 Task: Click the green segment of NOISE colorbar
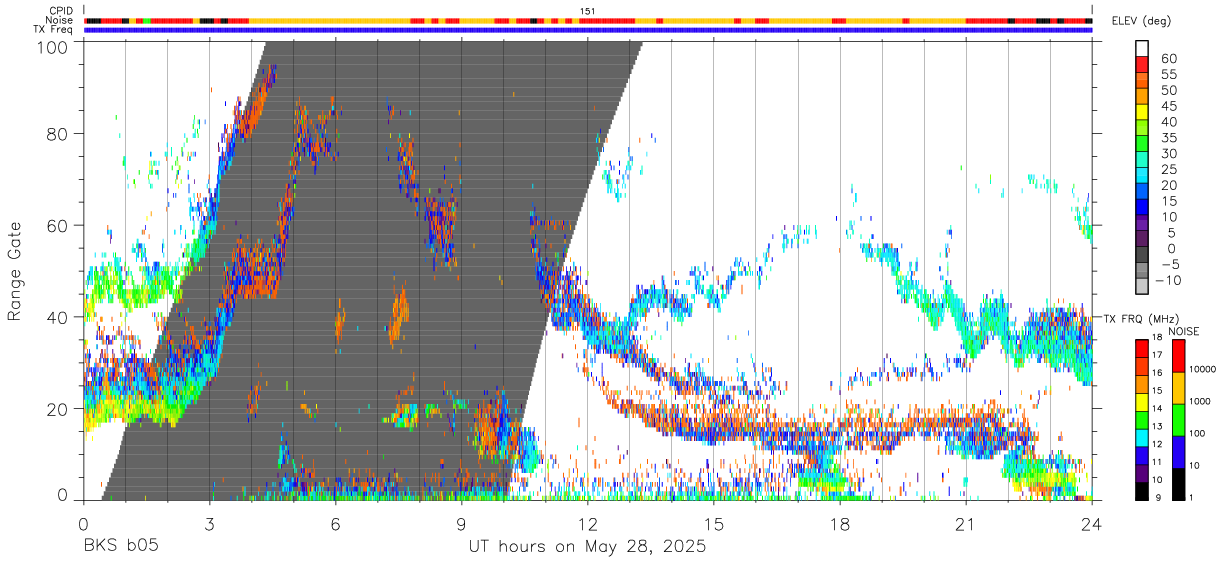click(1177, 419)
